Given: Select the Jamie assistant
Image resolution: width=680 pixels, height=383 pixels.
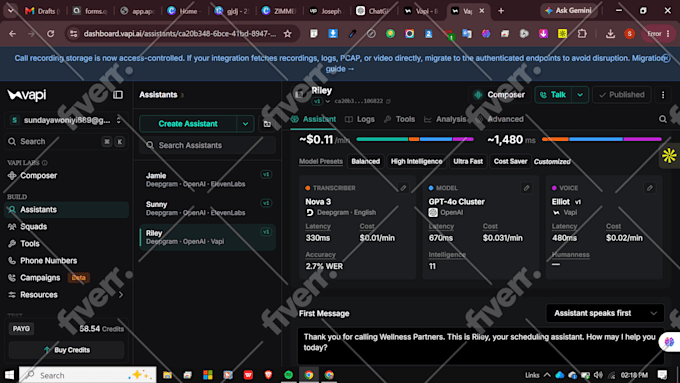Looking at the screenshot, I should pos(207,180).
